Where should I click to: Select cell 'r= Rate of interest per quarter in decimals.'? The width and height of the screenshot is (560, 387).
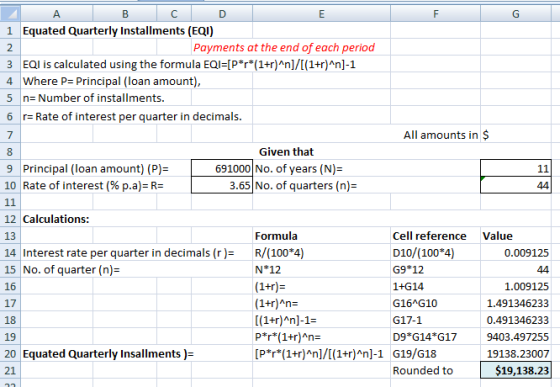[132, 116]
